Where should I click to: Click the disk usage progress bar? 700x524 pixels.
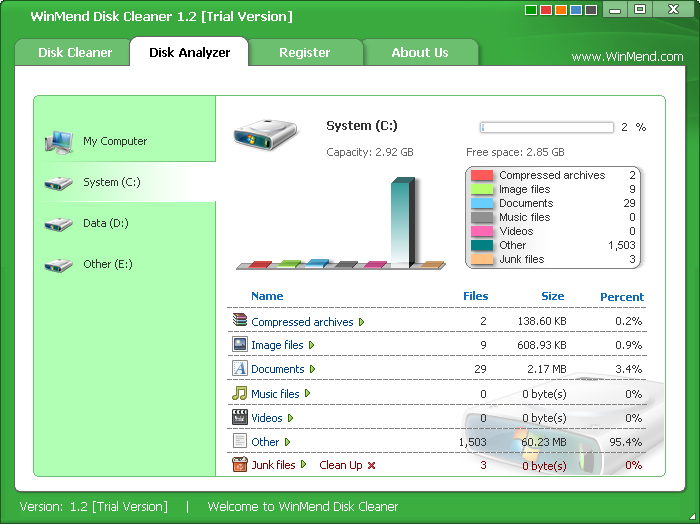click(546, 127)
